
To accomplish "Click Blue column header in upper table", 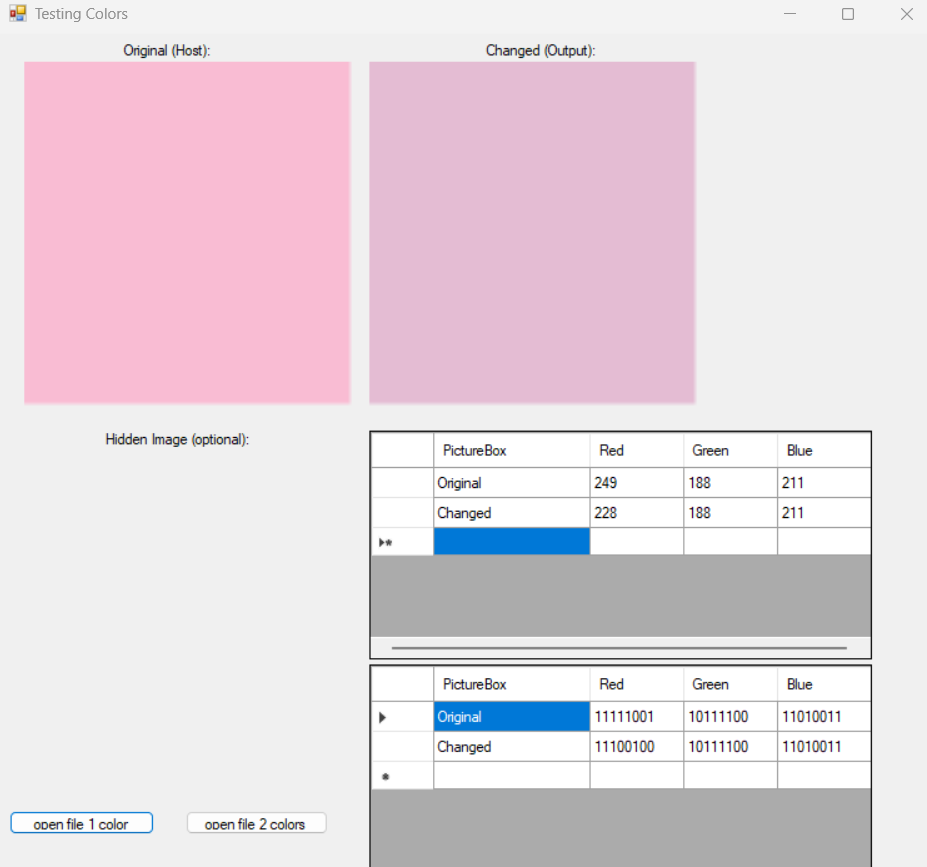I will pos(823,450).
